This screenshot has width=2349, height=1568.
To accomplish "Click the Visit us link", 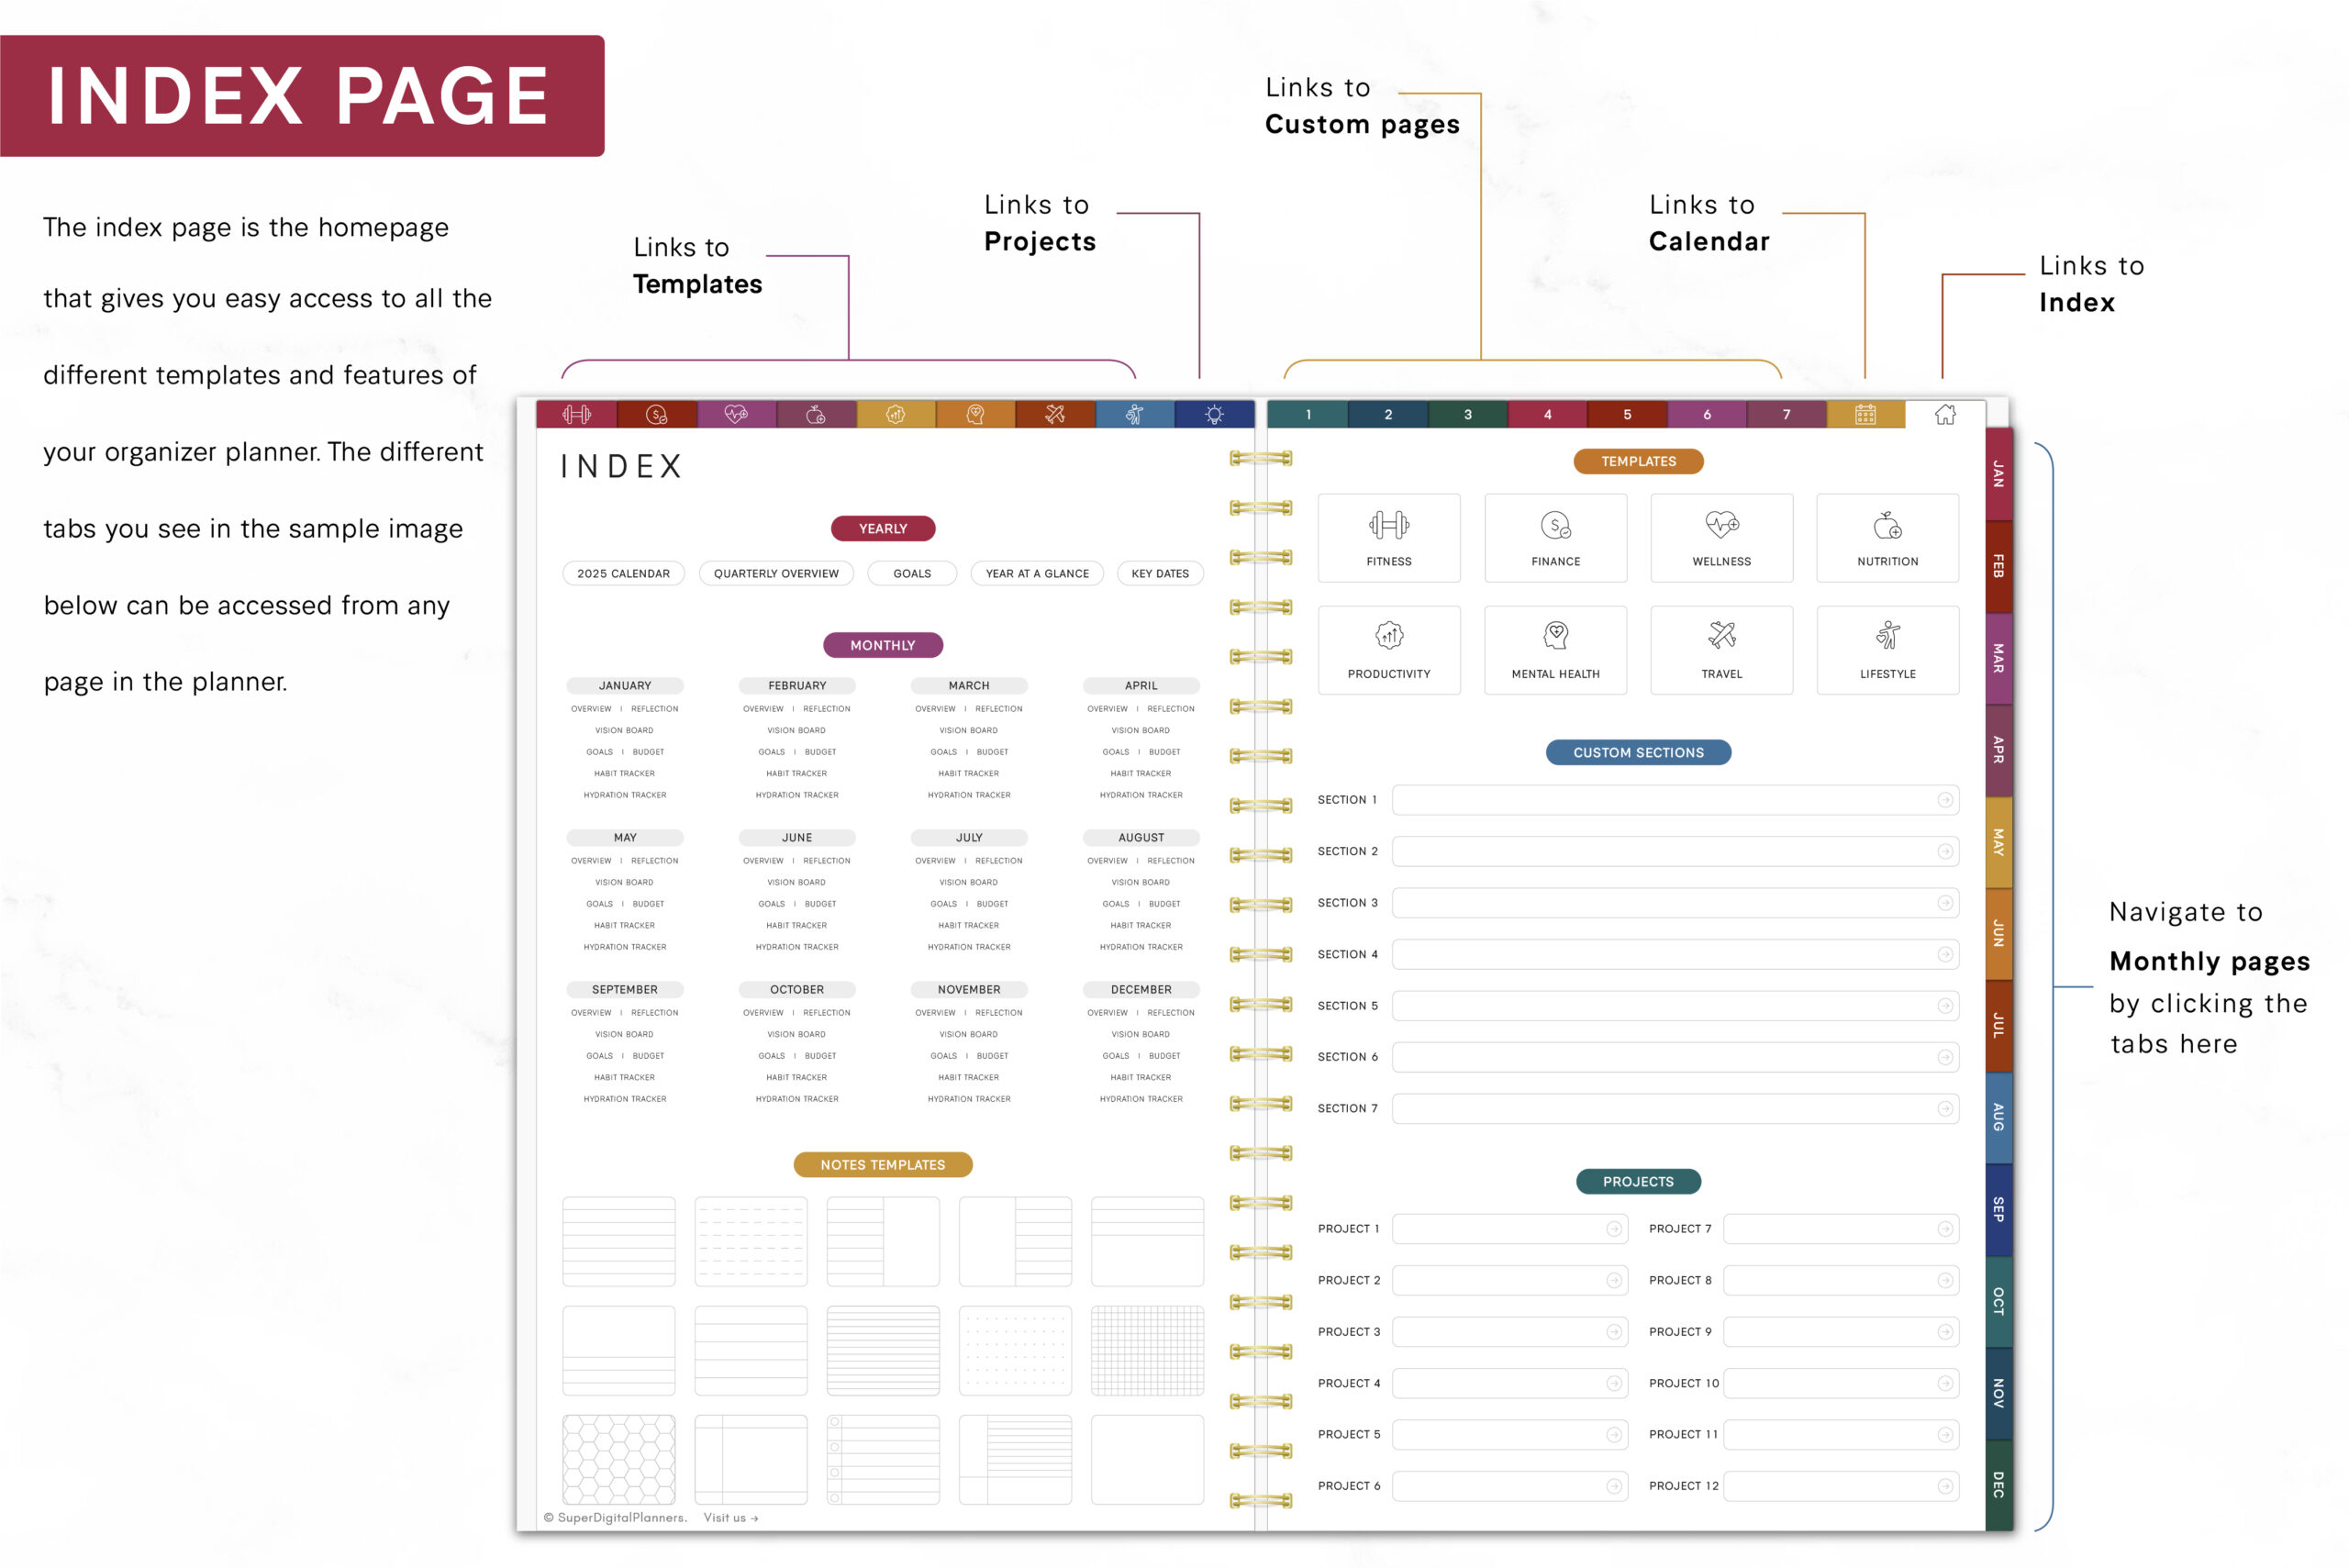I will (x=730, y=1517).
